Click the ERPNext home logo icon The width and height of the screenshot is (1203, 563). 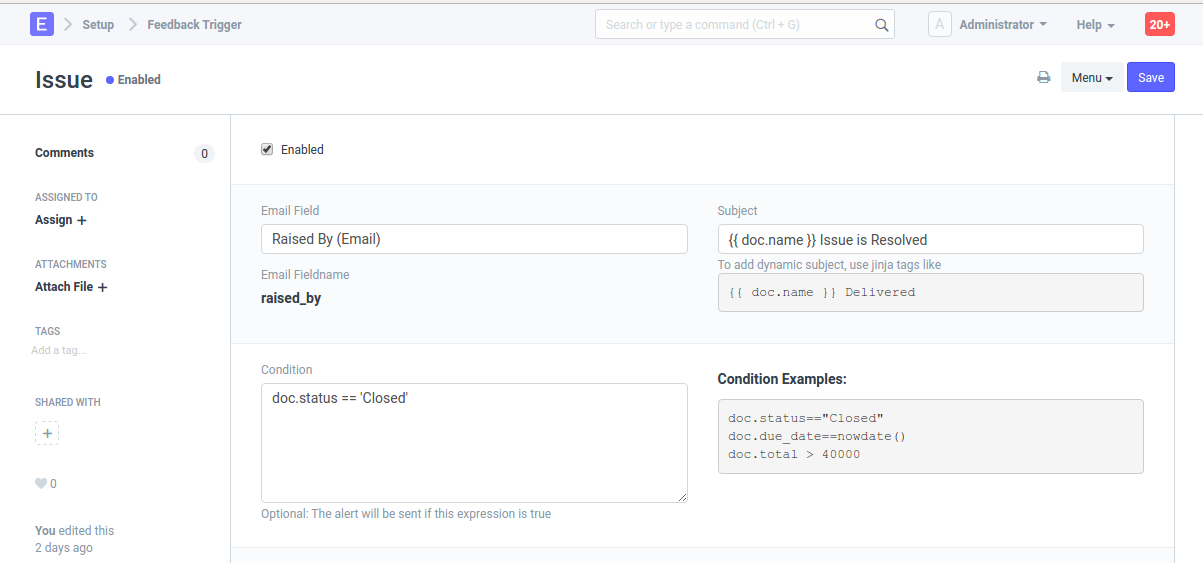(x=42, y=24)
